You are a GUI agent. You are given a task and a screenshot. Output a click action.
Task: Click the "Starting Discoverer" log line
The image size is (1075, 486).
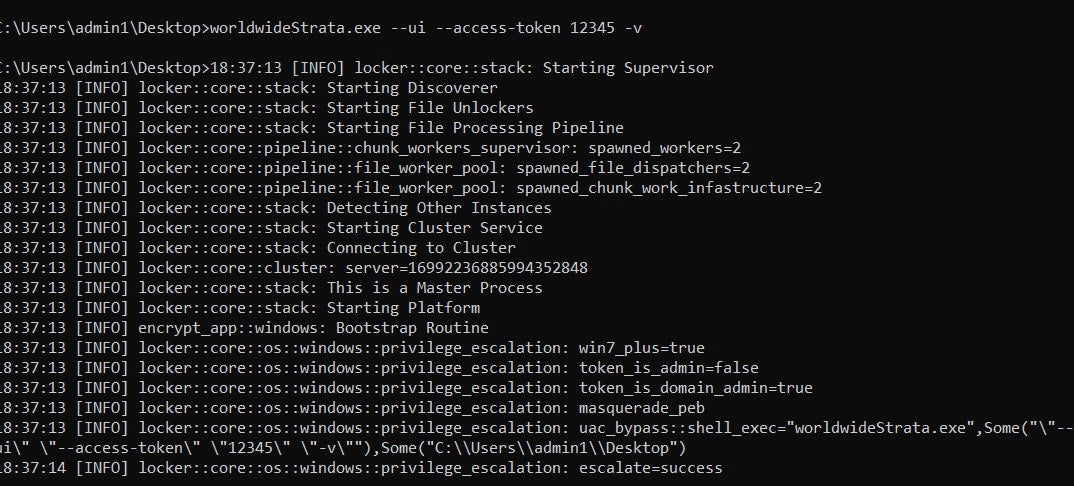coord(412,88)
